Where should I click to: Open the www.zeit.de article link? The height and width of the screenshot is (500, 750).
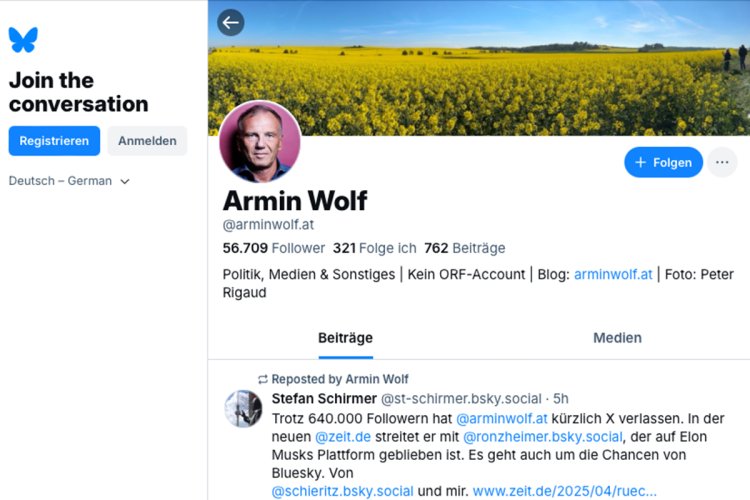pos(565,491)
